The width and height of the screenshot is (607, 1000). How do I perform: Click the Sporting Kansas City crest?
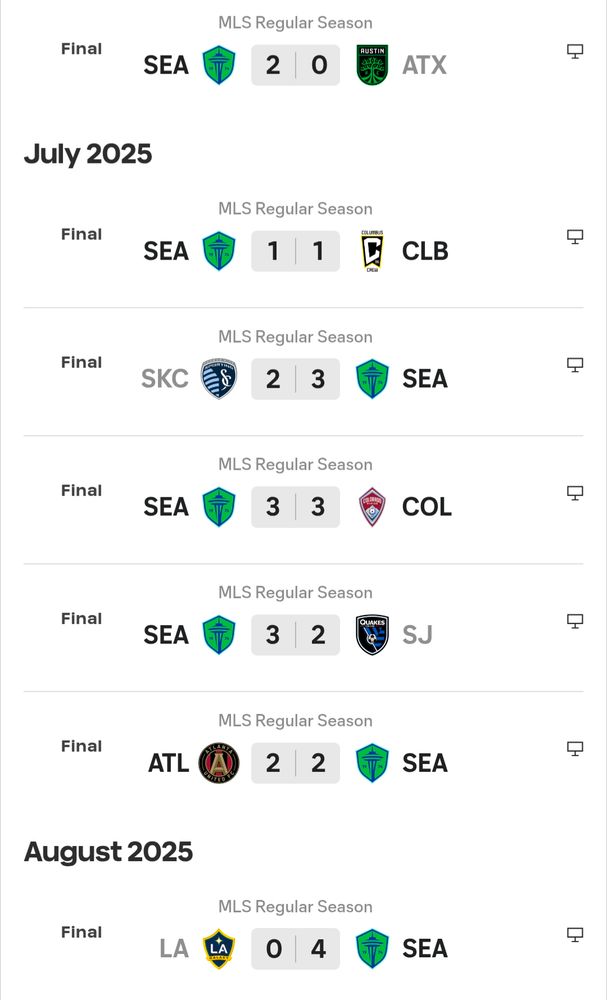coord(219,379)
